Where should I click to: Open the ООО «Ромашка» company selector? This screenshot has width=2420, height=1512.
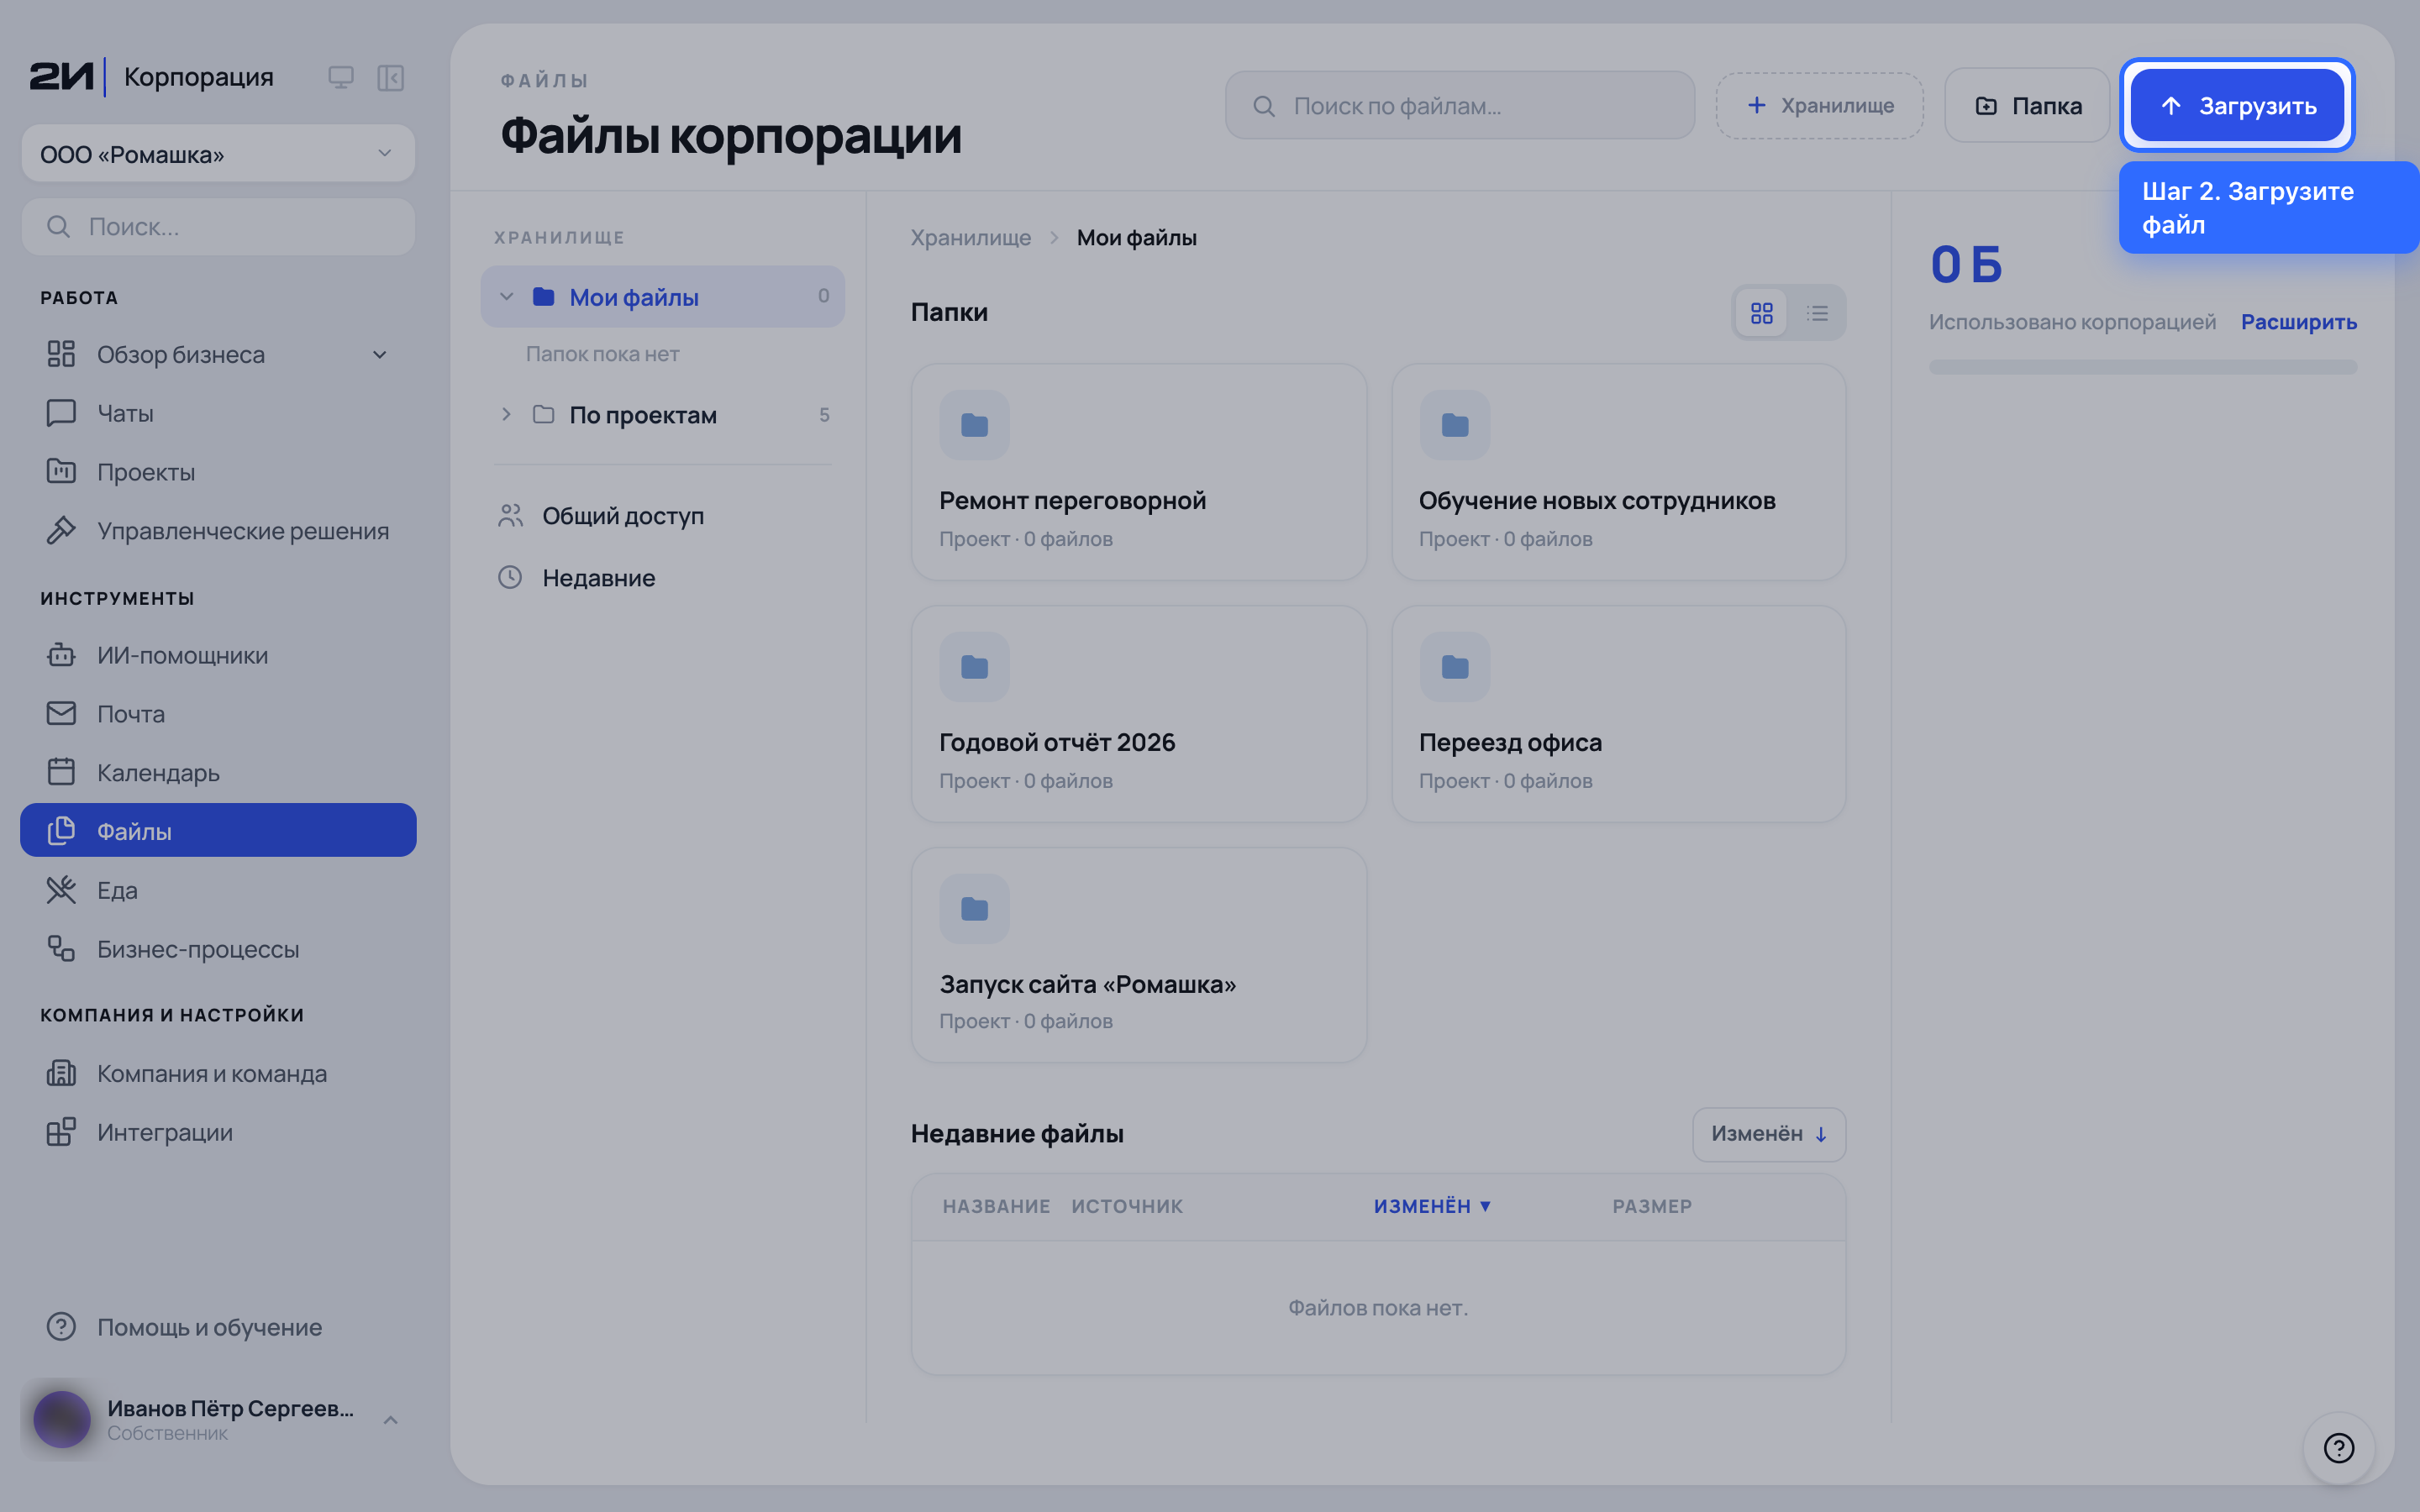218,154
